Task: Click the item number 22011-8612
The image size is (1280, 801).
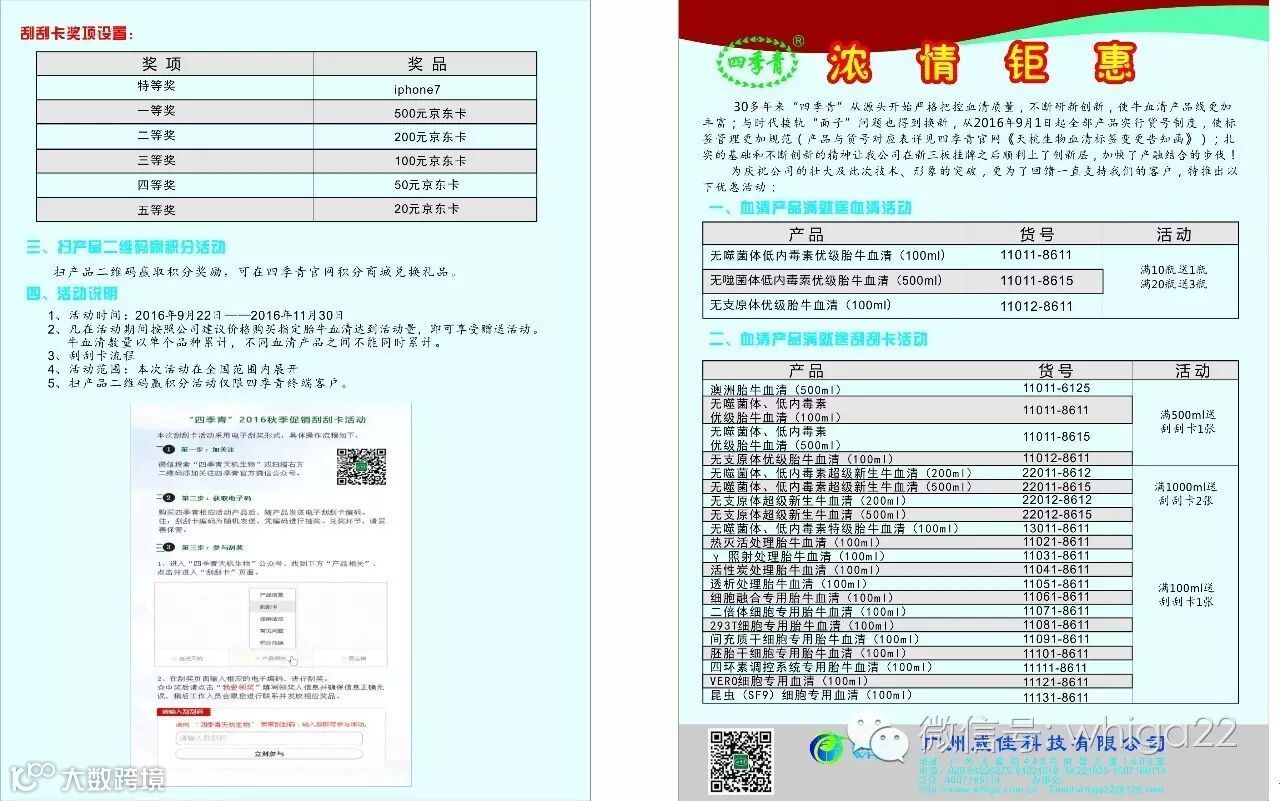Action: 1056,473
